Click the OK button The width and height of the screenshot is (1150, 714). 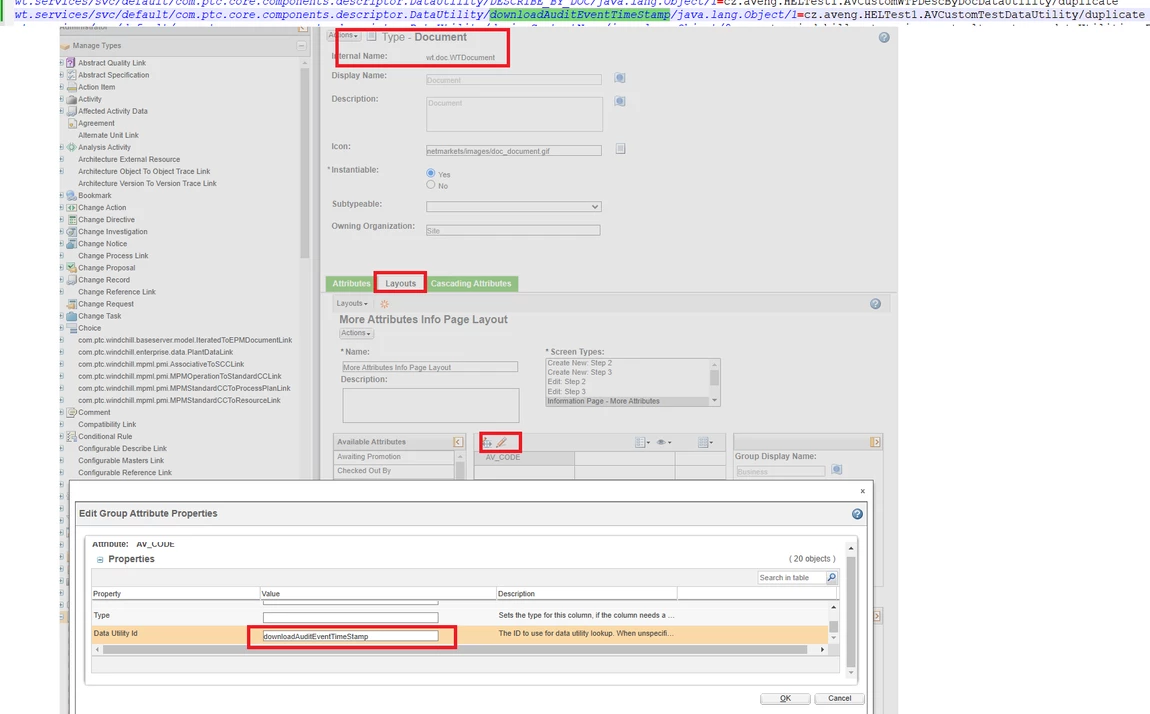coord(785,698)
